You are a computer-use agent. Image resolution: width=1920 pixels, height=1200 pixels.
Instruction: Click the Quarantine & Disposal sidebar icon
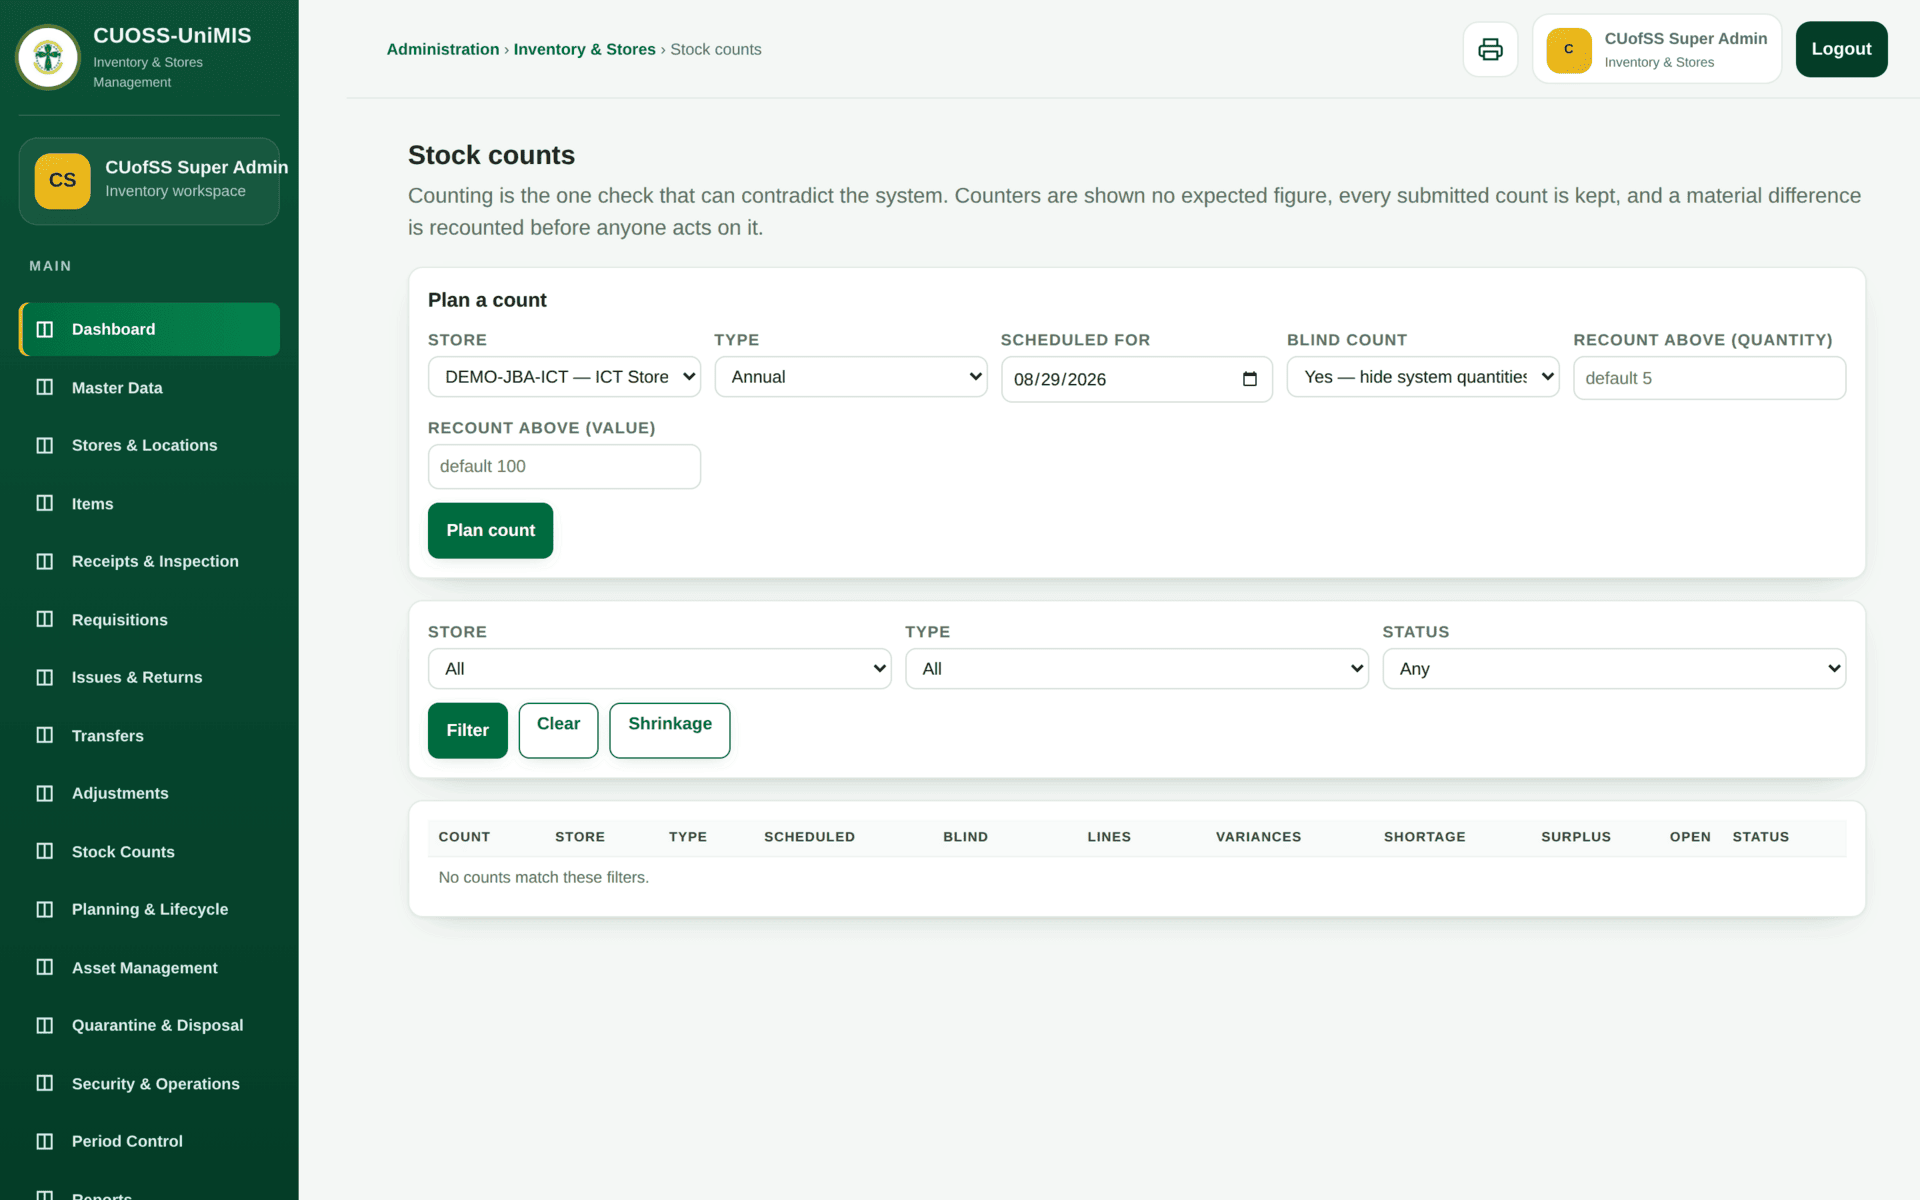click(x=45, y=1025)
